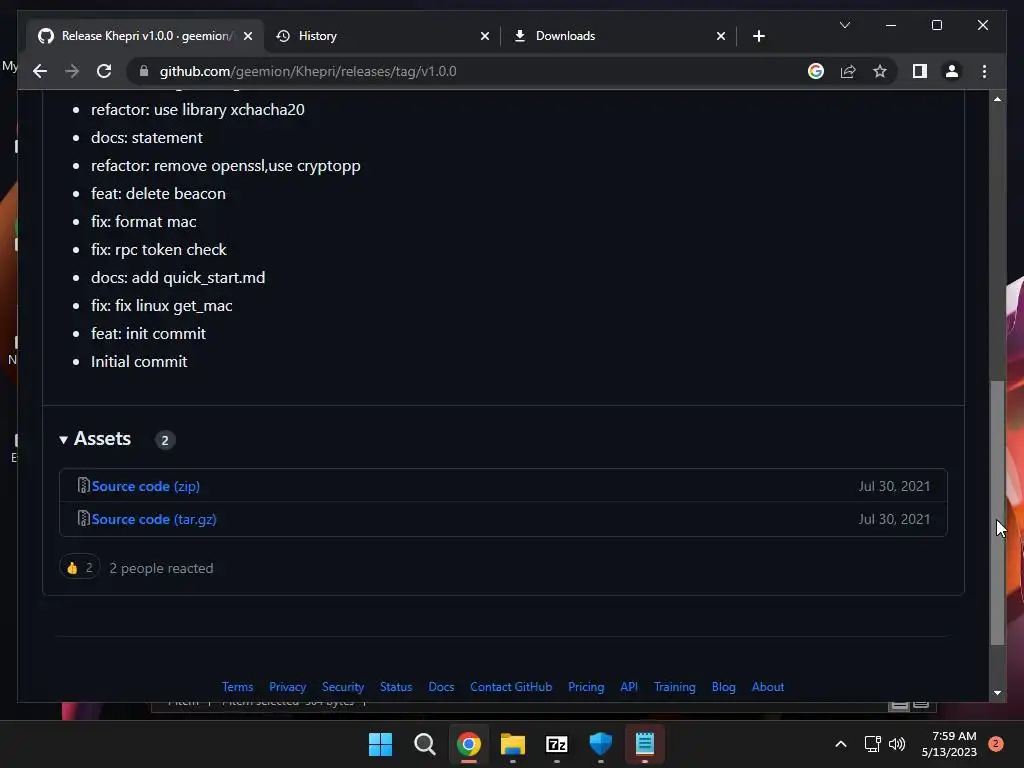Click "docs: add quick_start.md" entry

[x=178, y=278]
